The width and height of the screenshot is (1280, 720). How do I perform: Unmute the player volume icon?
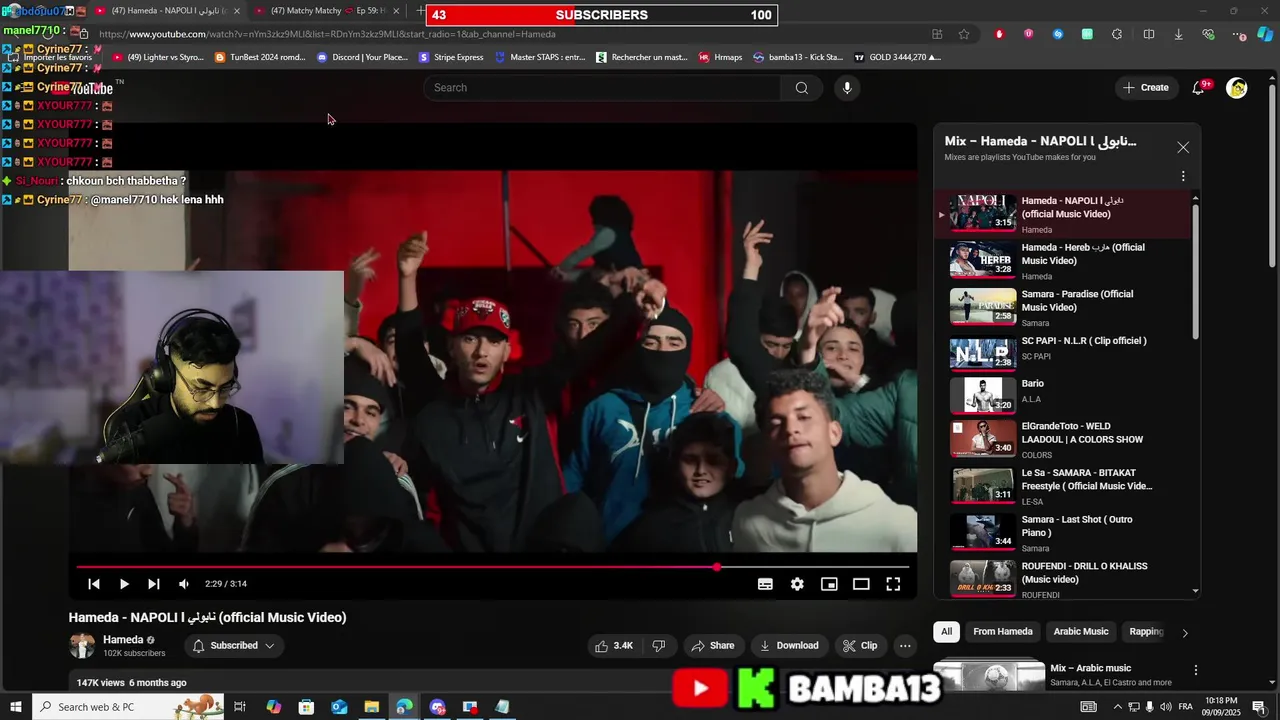click(184, 584)
